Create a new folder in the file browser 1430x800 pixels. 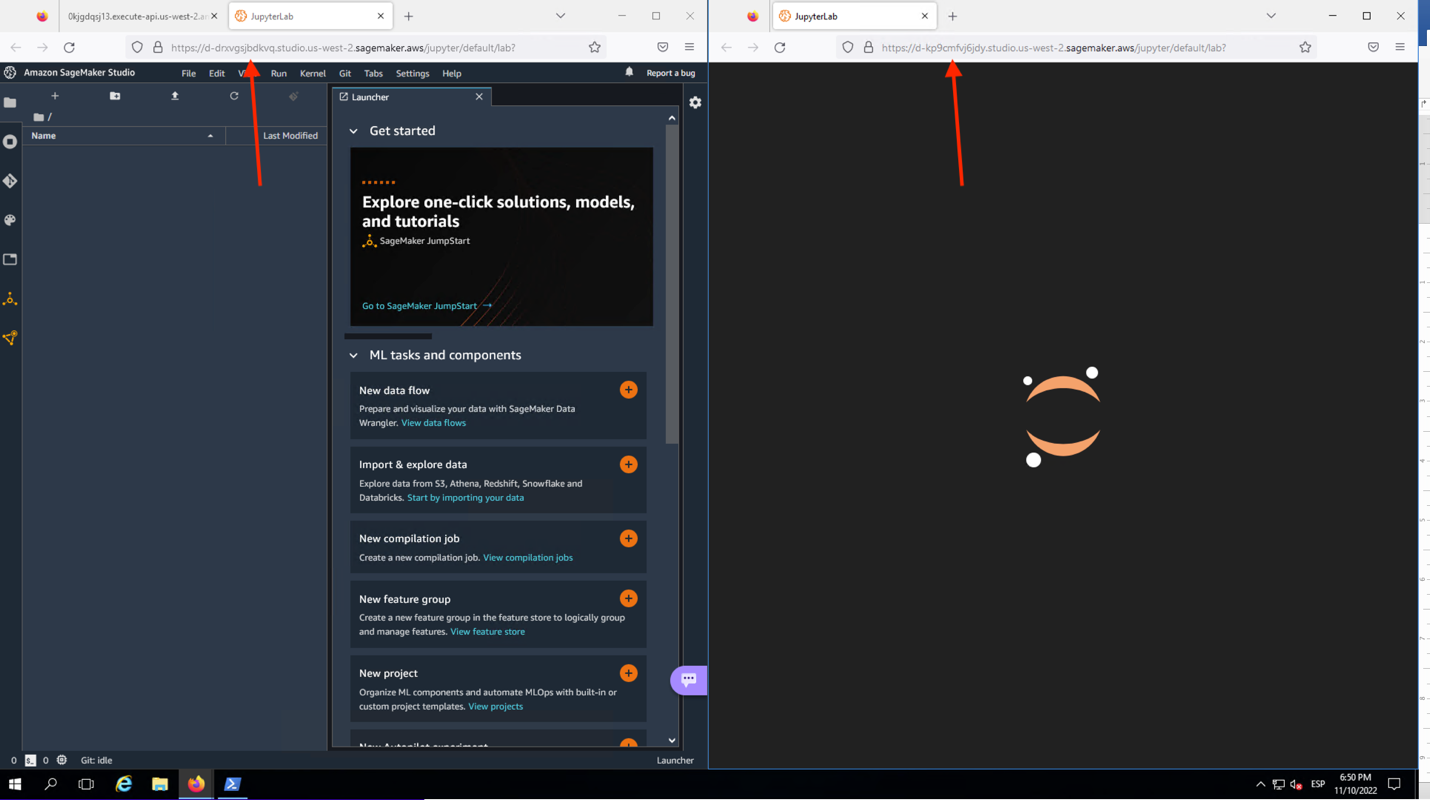115,96
